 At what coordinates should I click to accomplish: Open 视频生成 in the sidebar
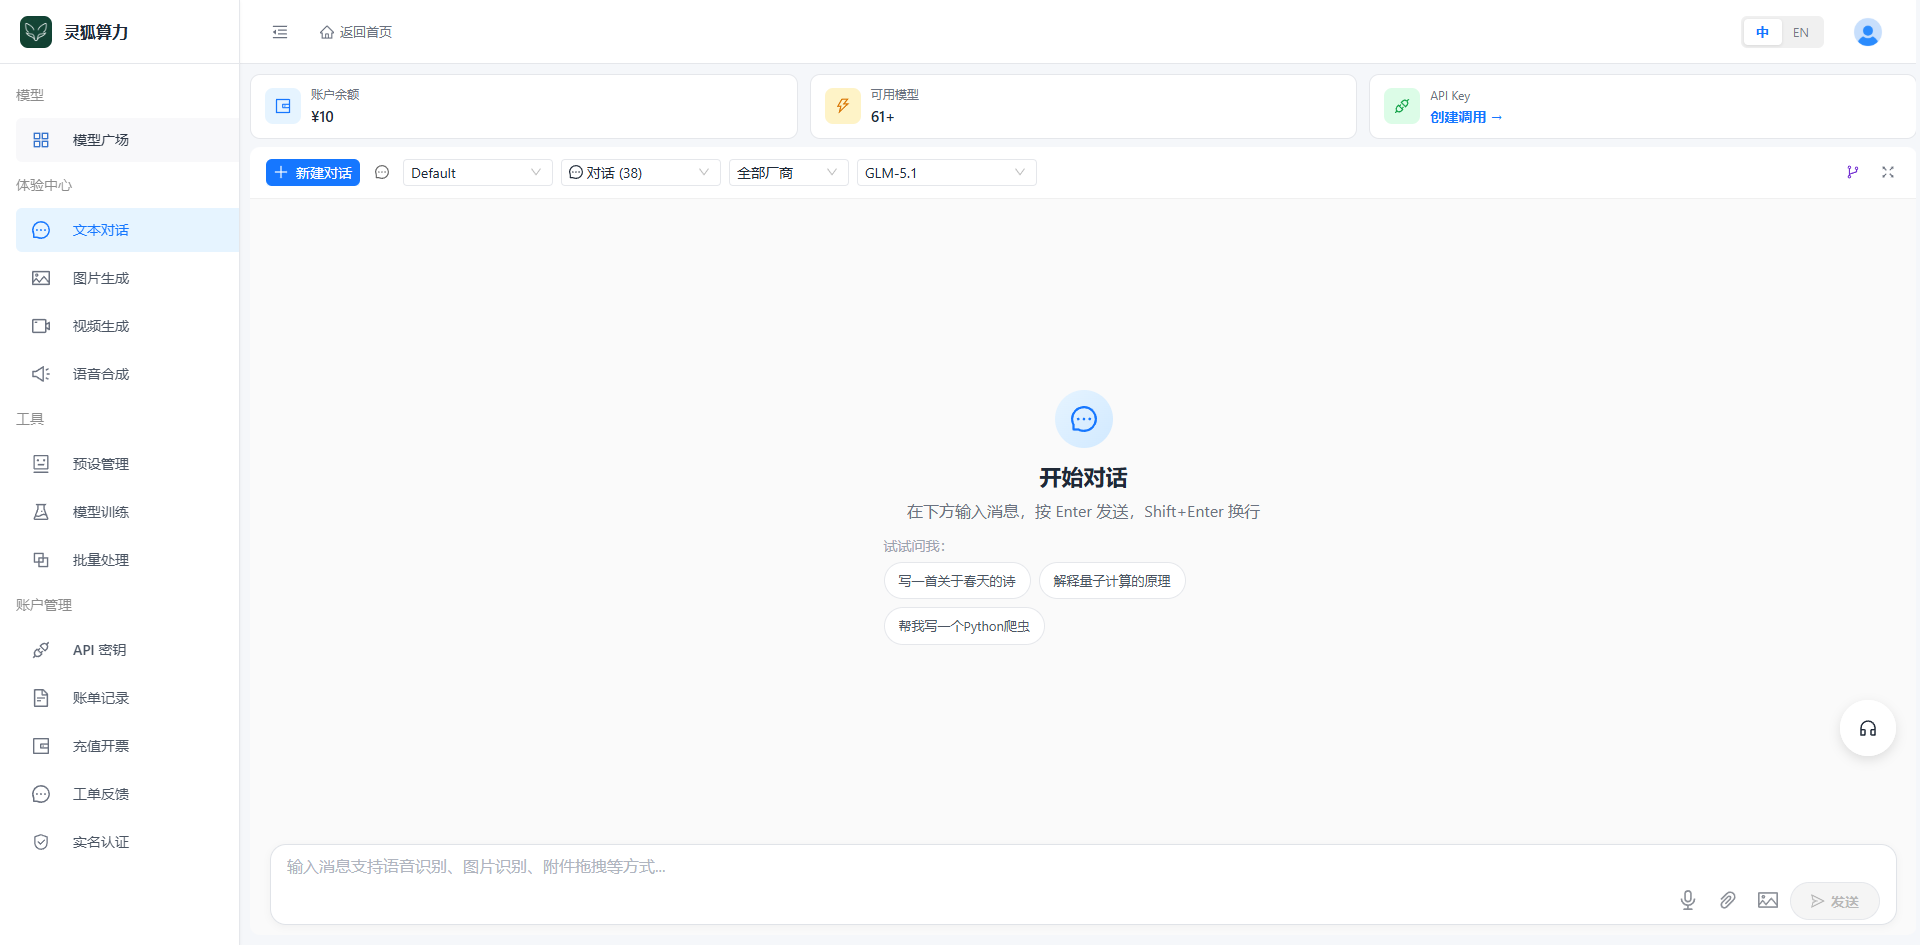tap(127, 326)
